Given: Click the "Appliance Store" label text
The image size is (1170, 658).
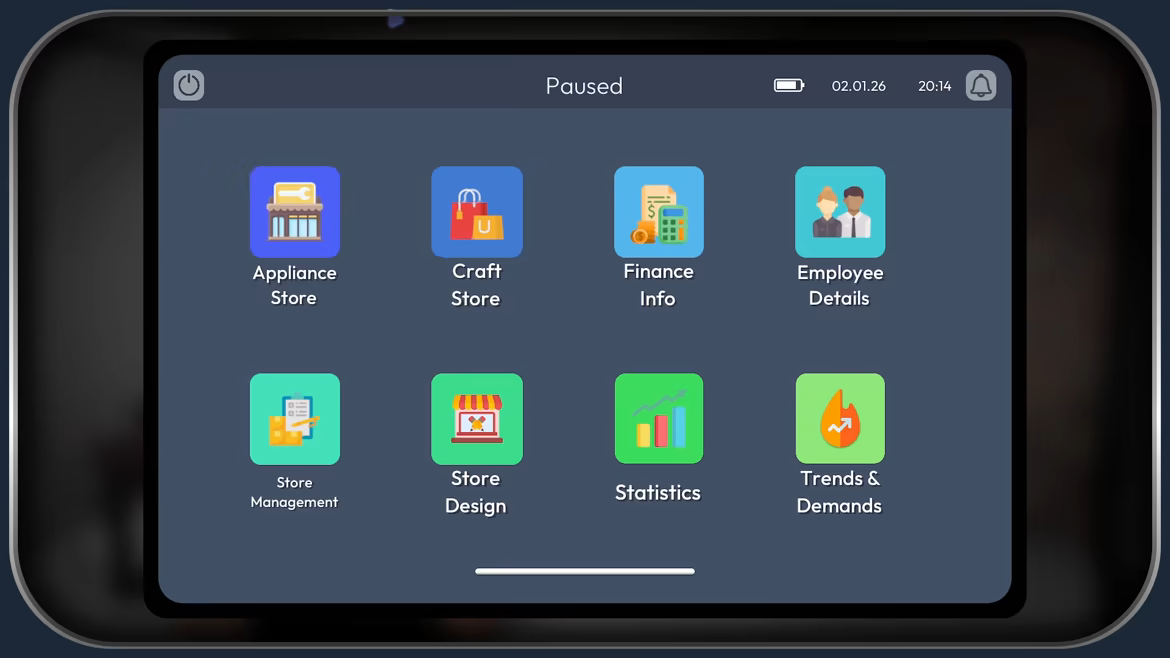Looking at the screenshot, I should pos(294,285).
